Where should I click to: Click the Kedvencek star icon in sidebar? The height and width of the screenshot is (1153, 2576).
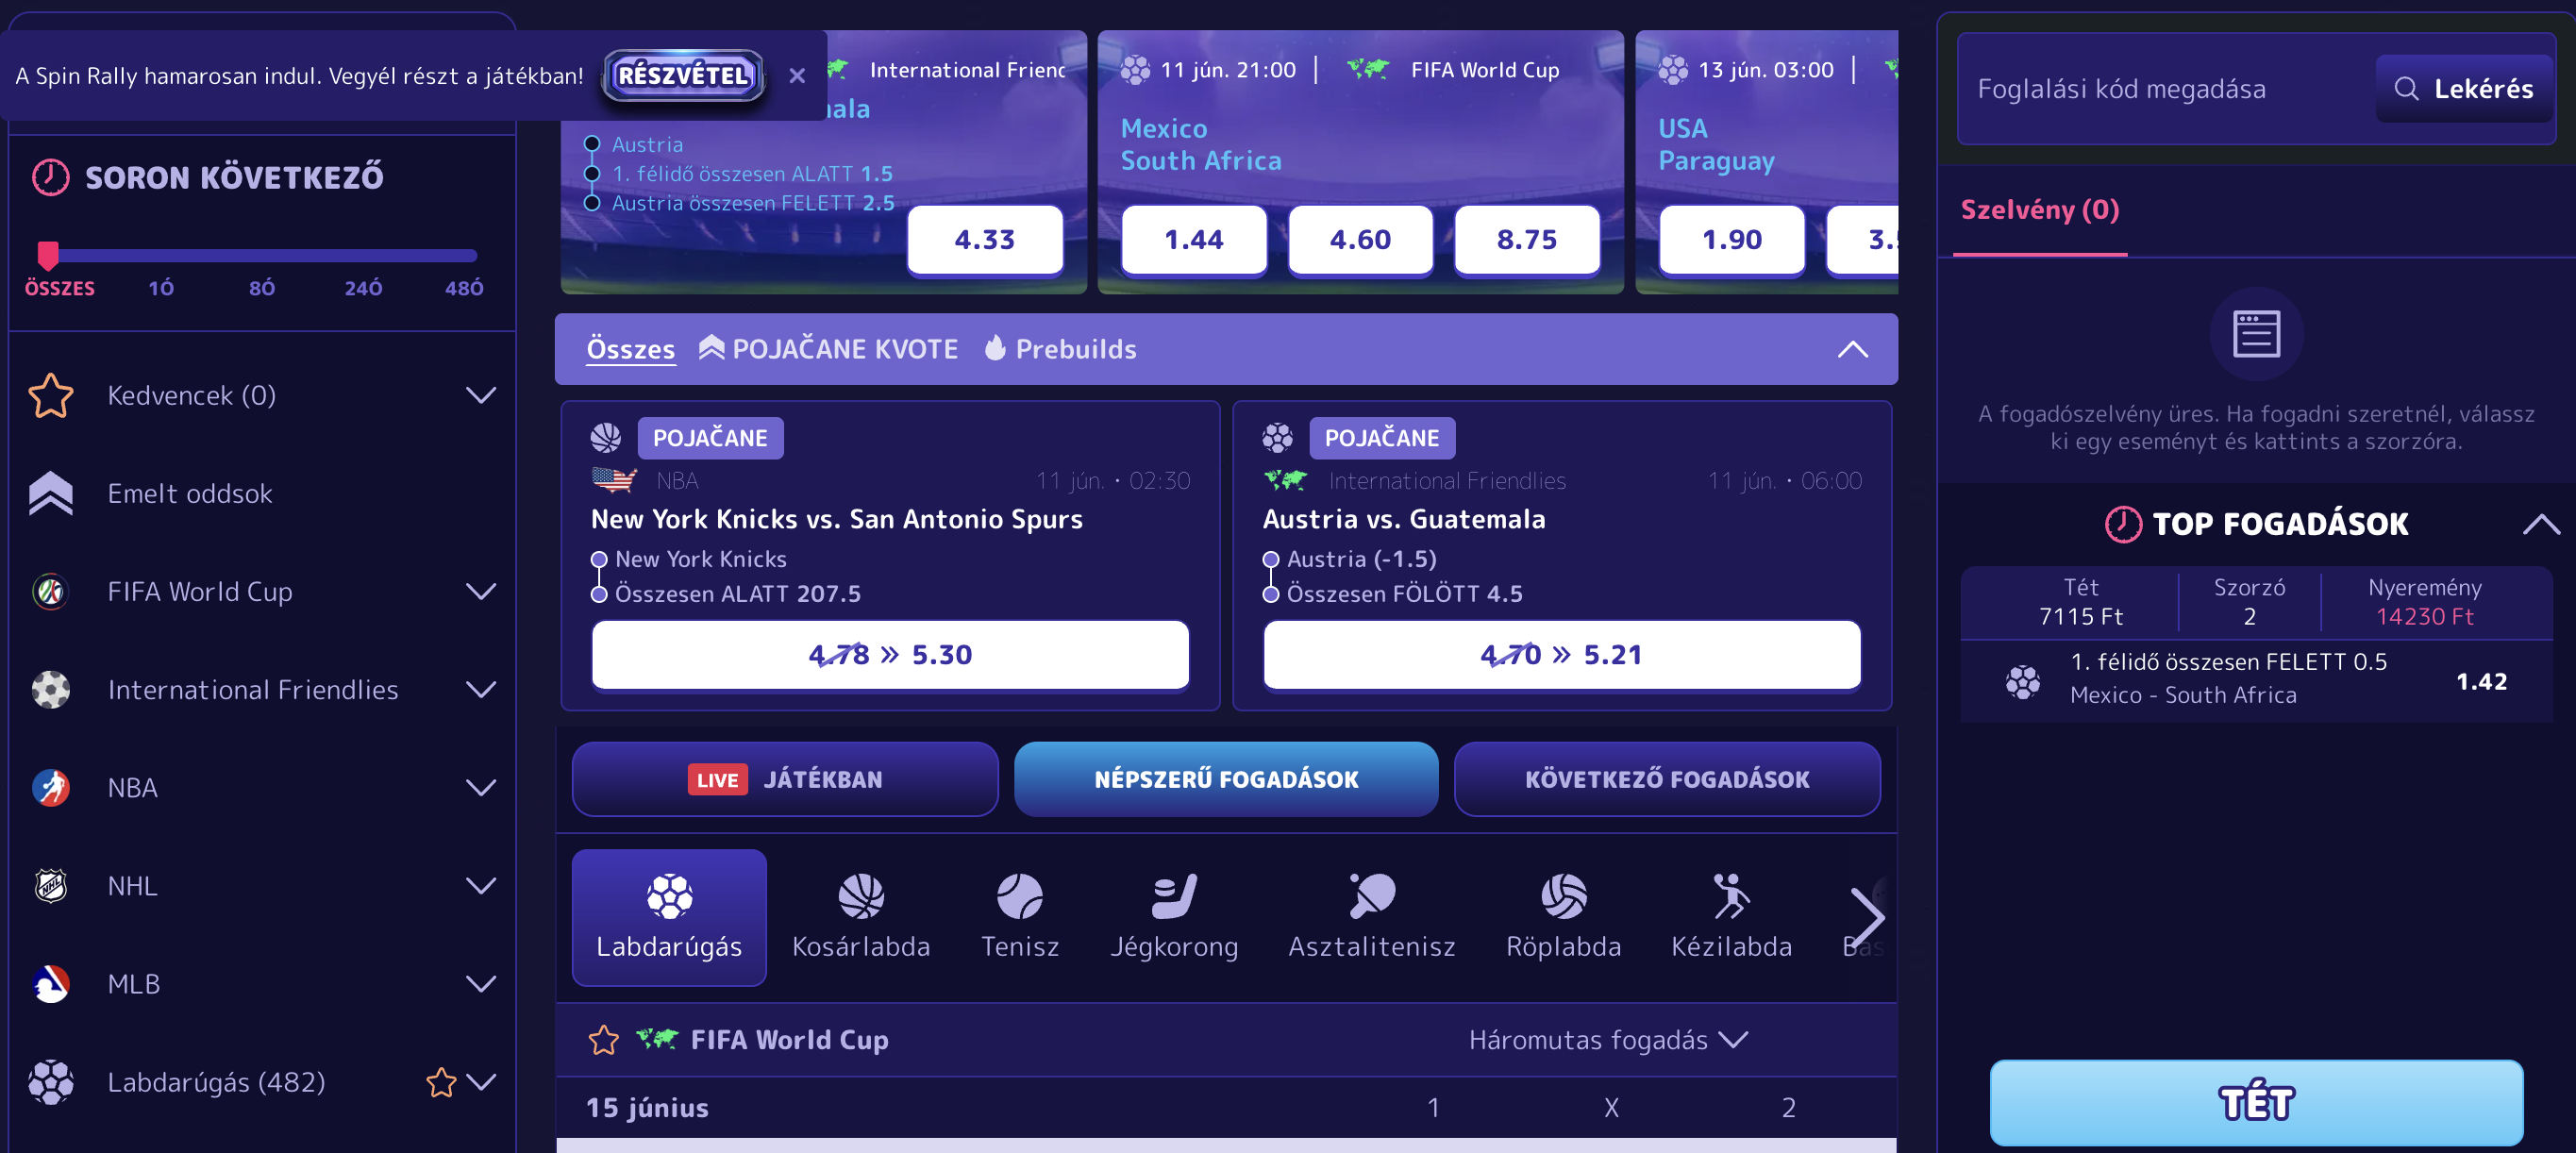tap(51, 395)
